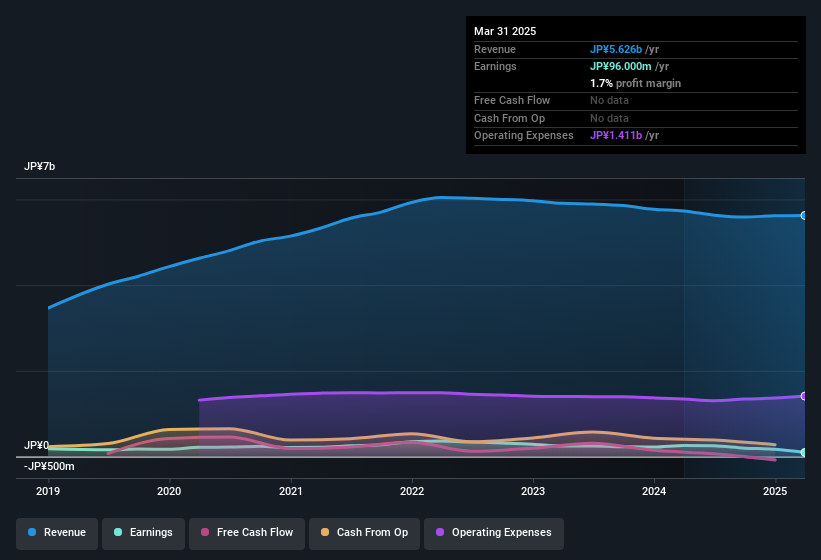Click the 2022 x-axis label
Viewport: 821px width, 560px height.
[x=412, y=491]
